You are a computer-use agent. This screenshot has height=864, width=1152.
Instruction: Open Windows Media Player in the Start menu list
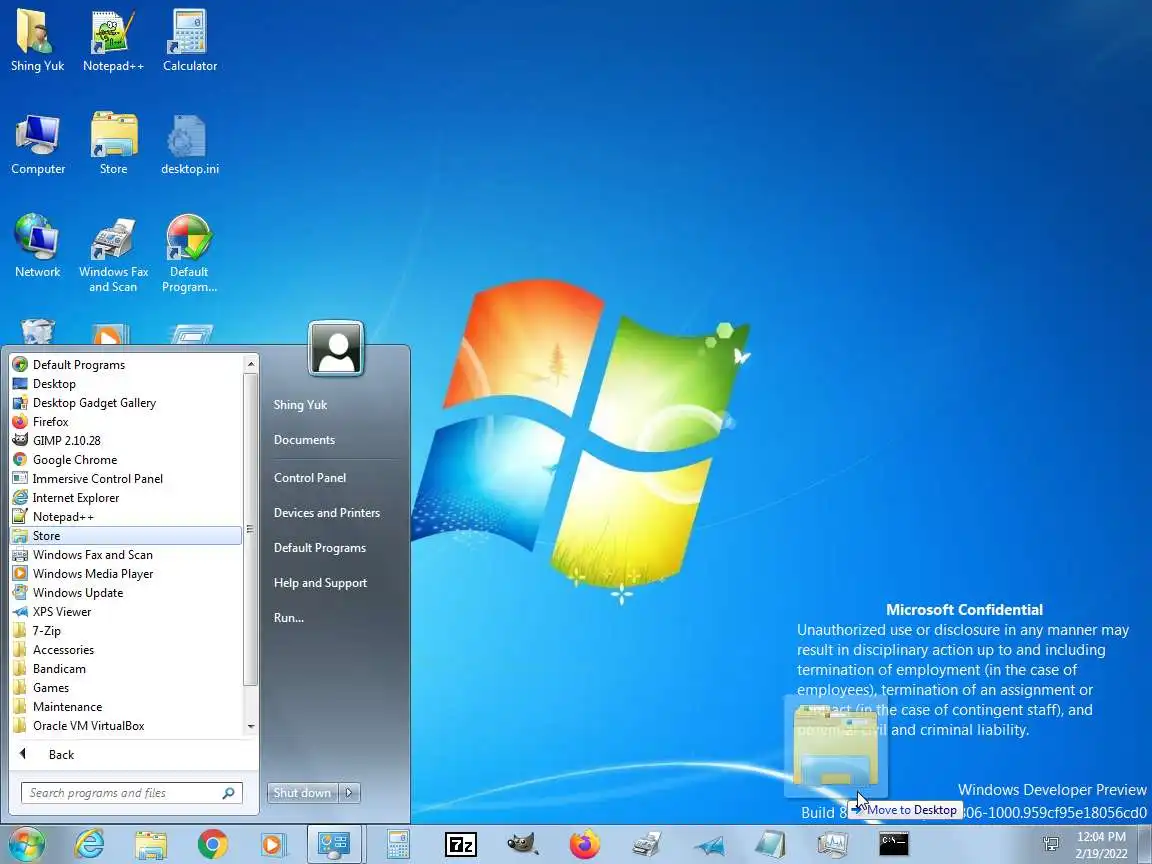tap(126, 574)
